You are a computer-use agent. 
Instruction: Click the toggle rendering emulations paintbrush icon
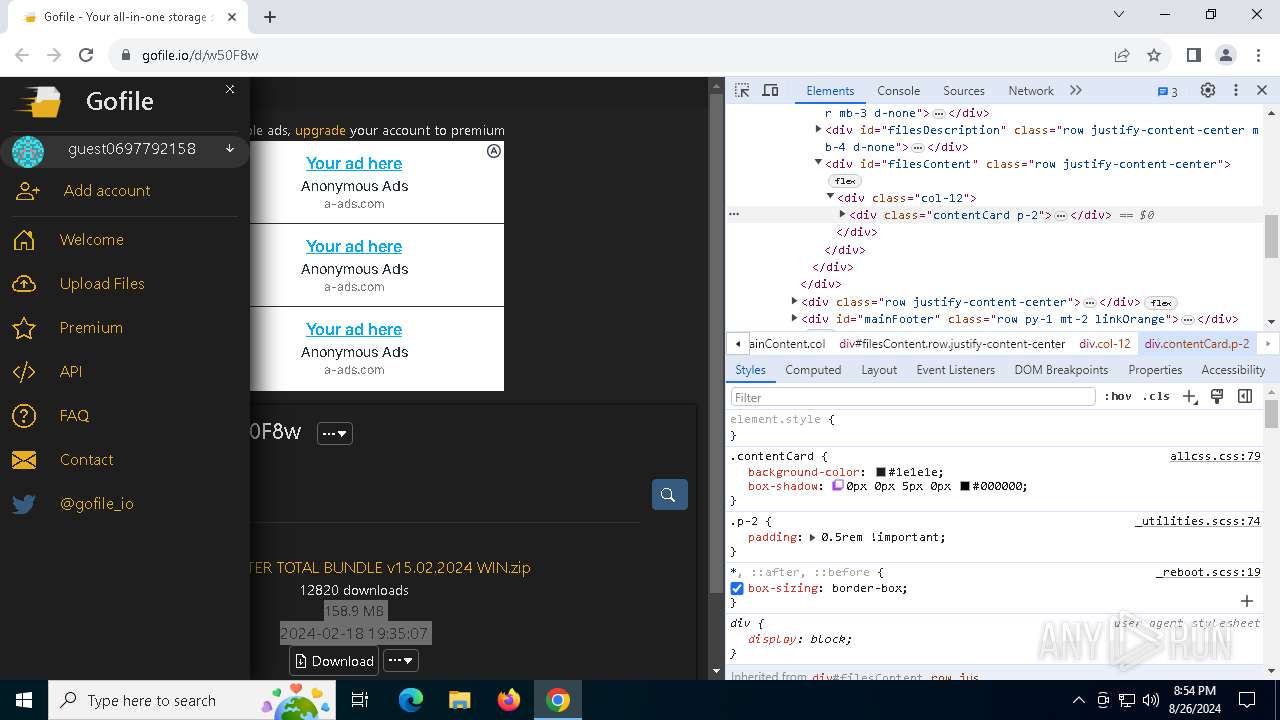(x=1217, y=397)
